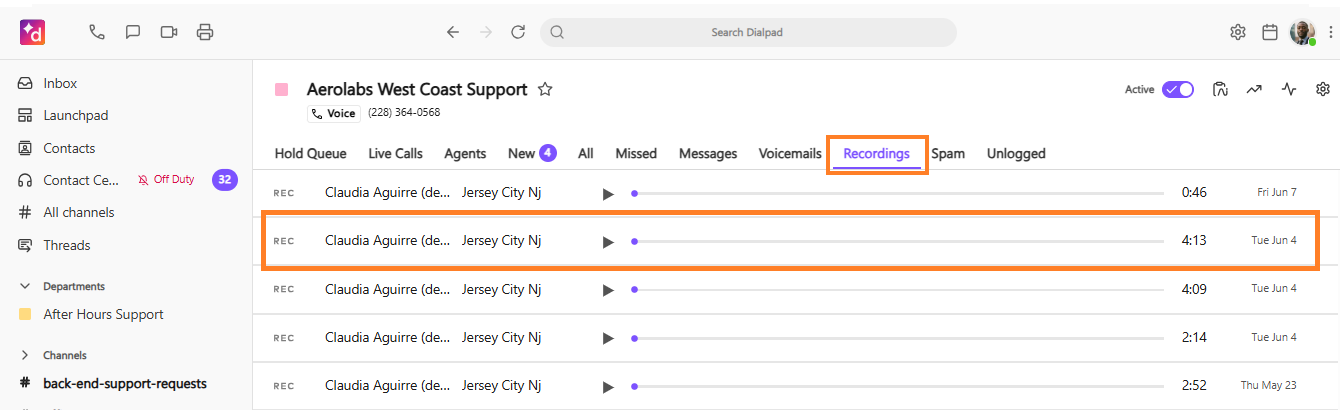Screen dimensions: 1340x413
Task: Expand the Channels section
Action: tap(25, 355)
